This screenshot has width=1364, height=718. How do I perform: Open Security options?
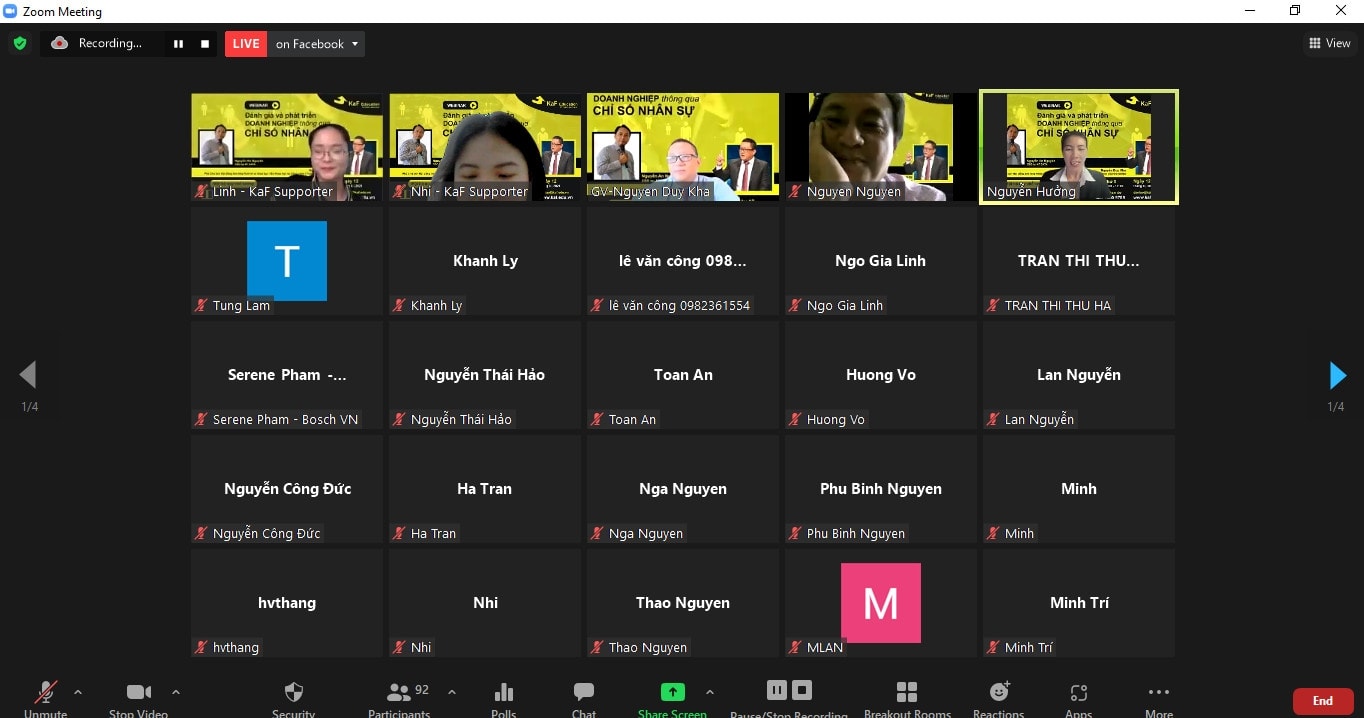pyautogui.click(x=294, y=698)
